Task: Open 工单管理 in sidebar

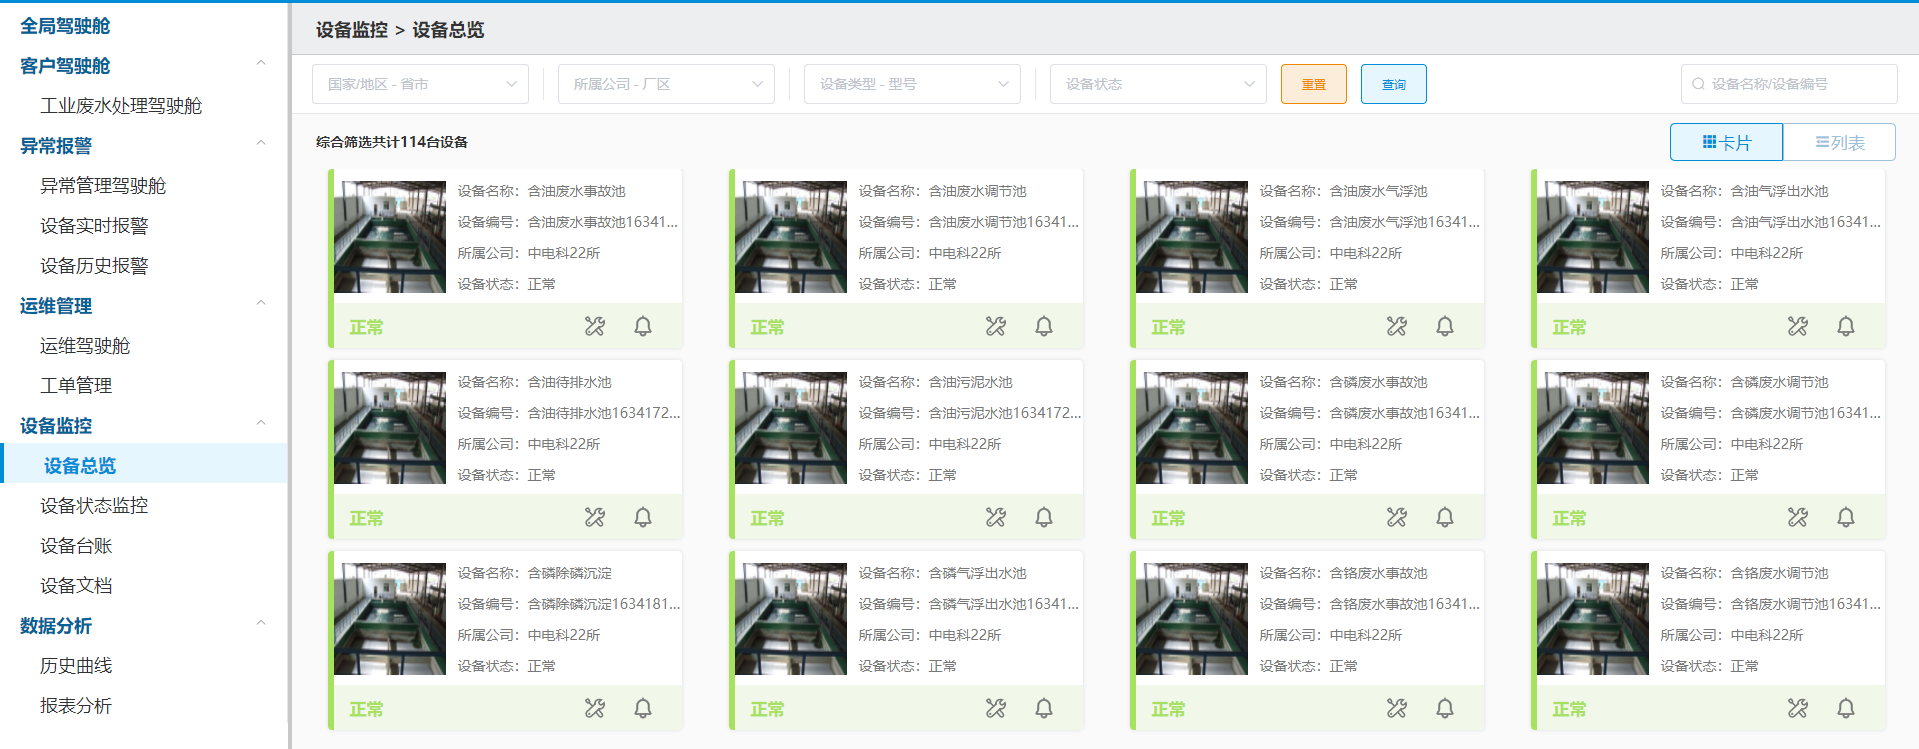Action: point(76,386)
